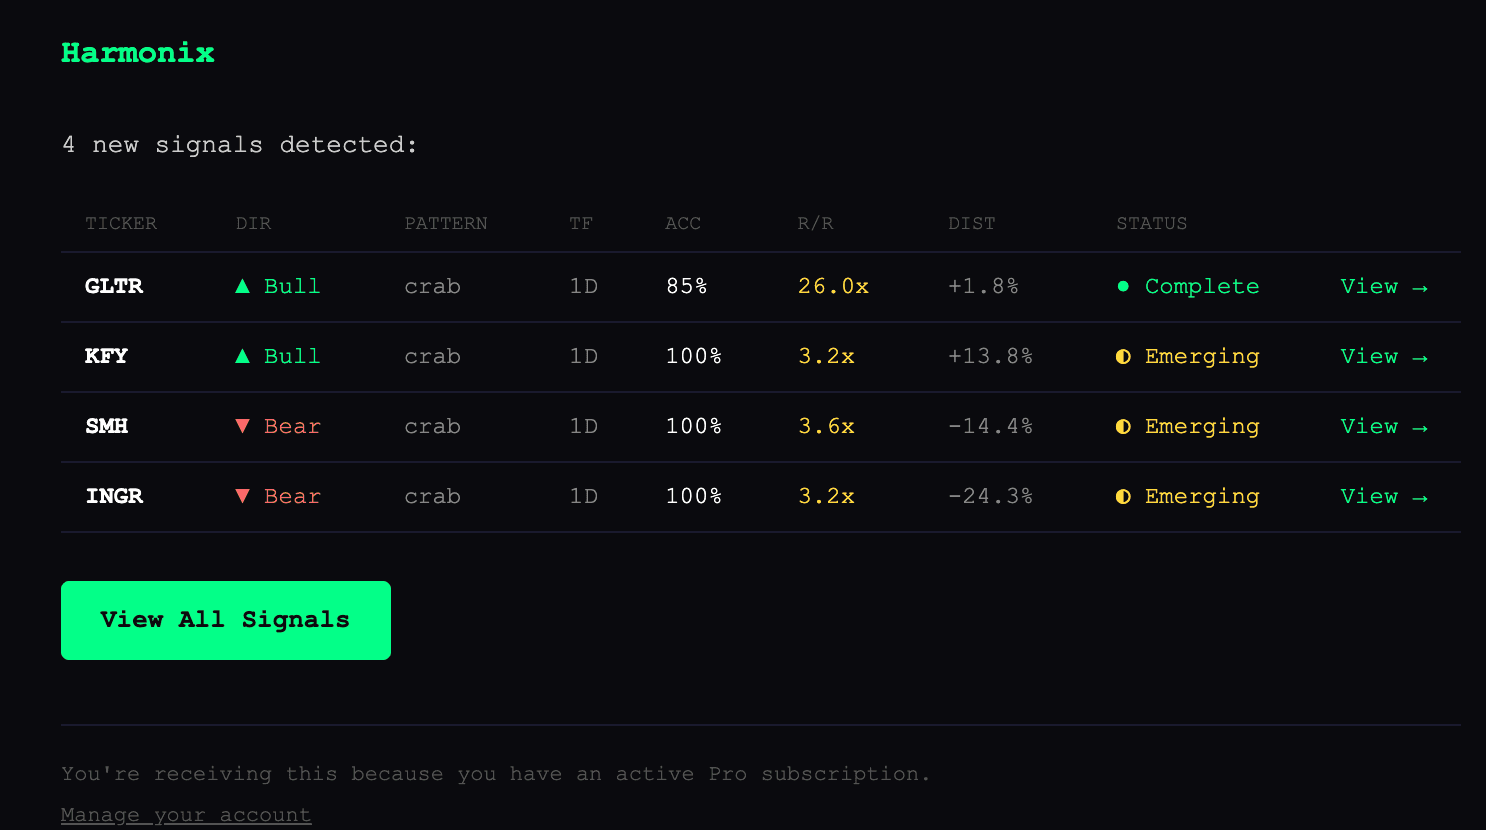The image size is (1486, 830).
Task: Click the -24.3% distance value
Action: pyautogui.click(x=990, y=496)
